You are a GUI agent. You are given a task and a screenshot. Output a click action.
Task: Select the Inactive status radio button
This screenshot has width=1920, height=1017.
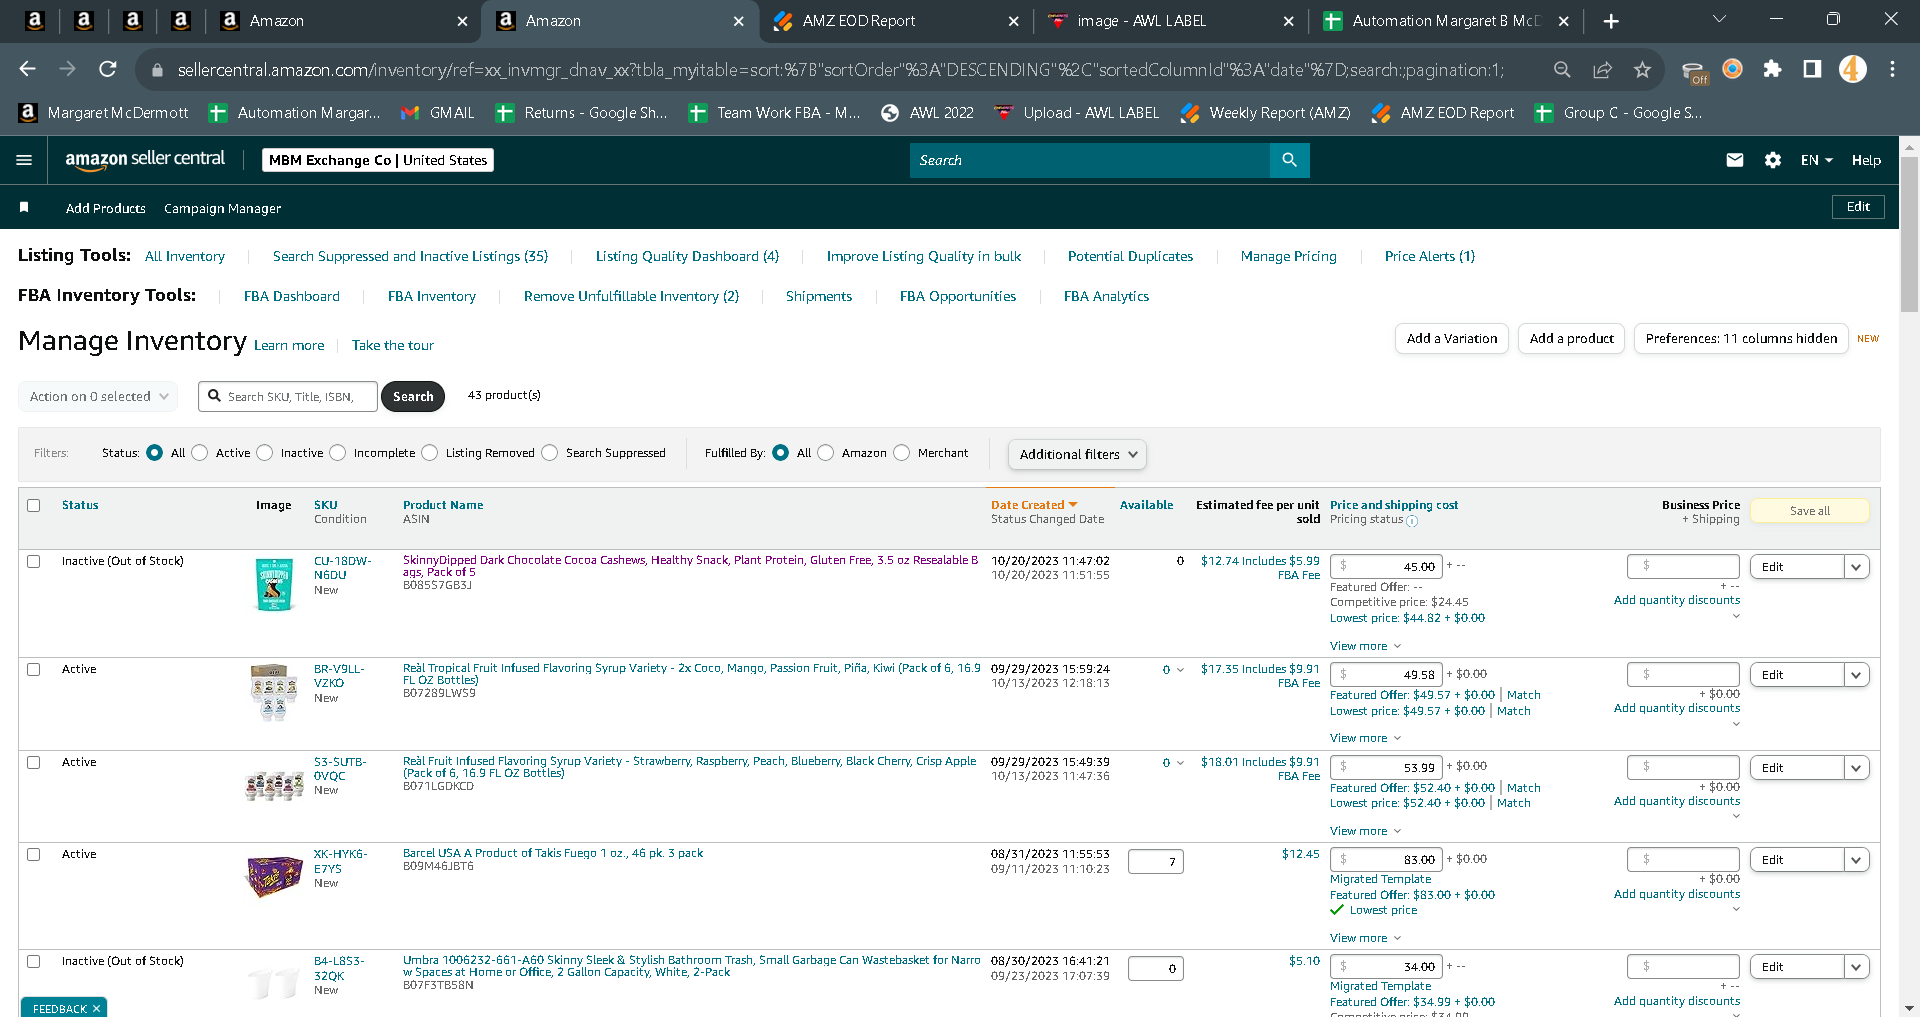(265, 453)
